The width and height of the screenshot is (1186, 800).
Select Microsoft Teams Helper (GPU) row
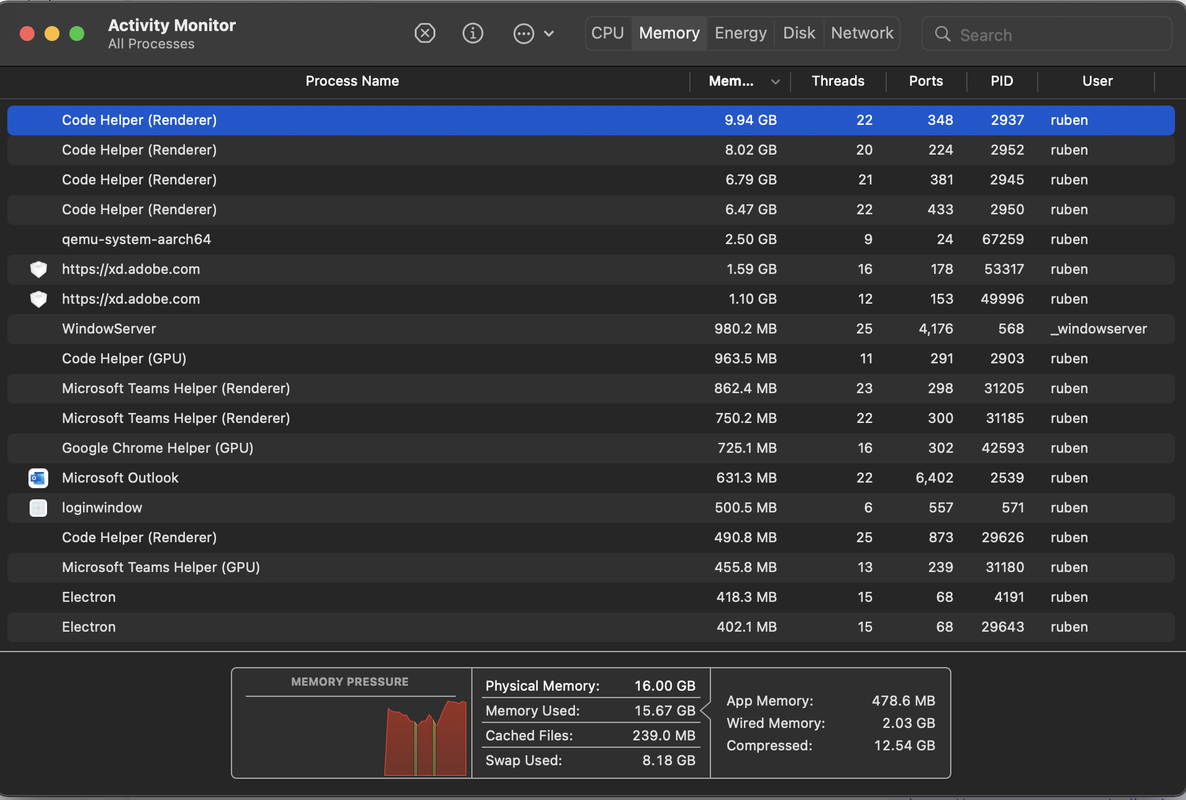[591, 567]
